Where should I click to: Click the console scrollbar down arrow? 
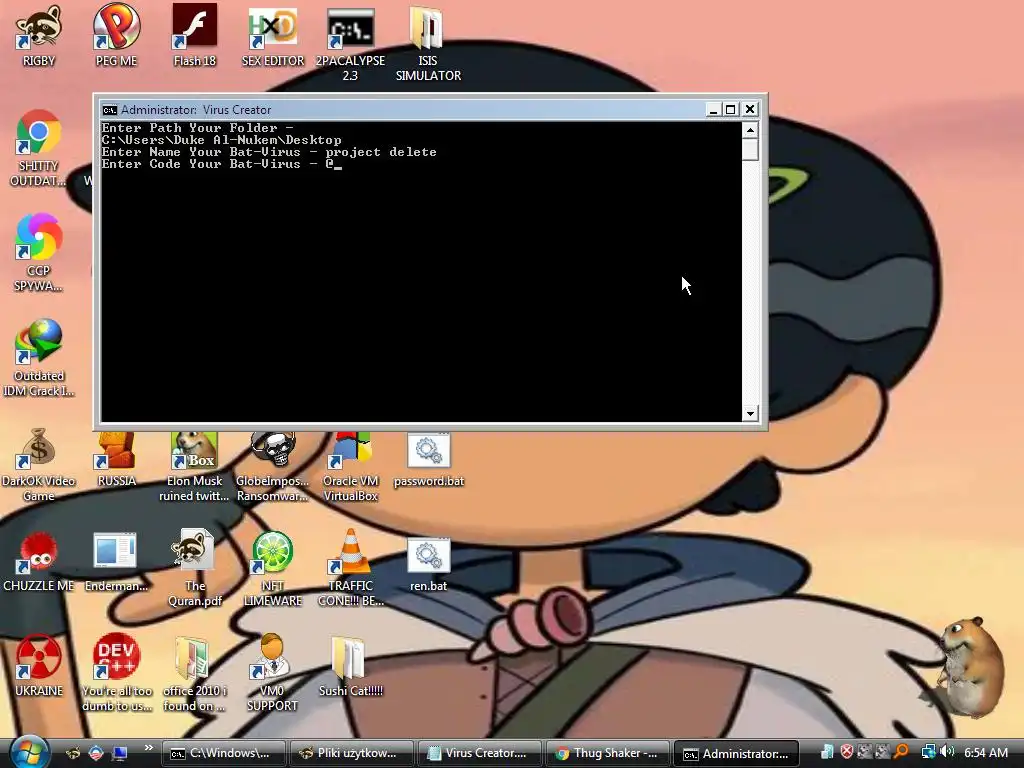click(750, 413)
